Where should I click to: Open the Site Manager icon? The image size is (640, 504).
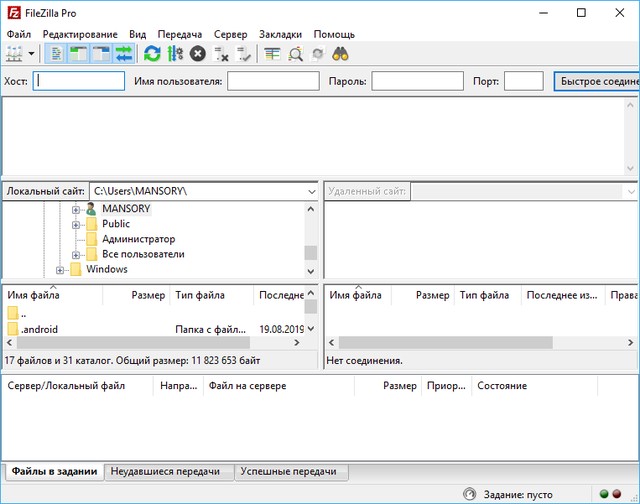tap(15, 54)
